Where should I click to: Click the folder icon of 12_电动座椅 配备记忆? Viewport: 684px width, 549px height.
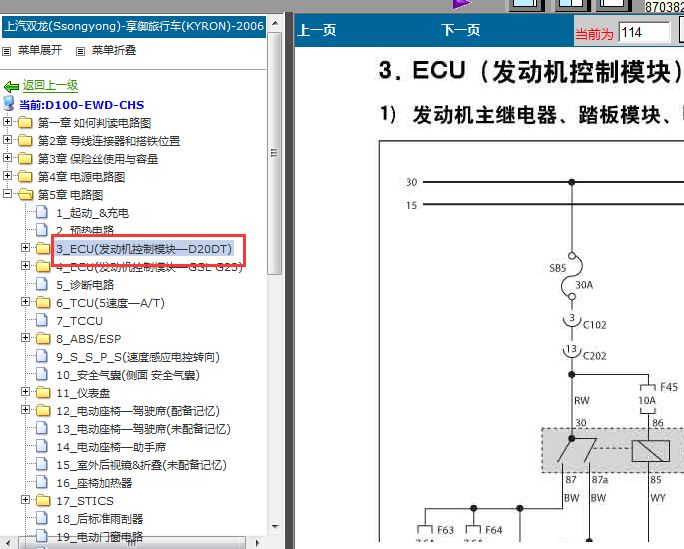[43, 410]
